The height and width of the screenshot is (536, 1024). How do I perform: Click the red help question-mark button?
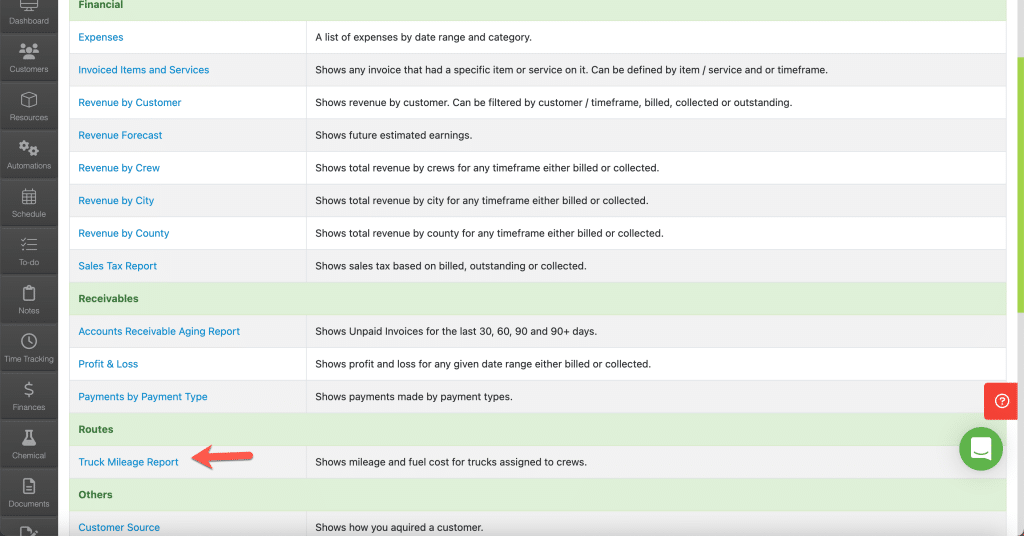(1001, 401)
